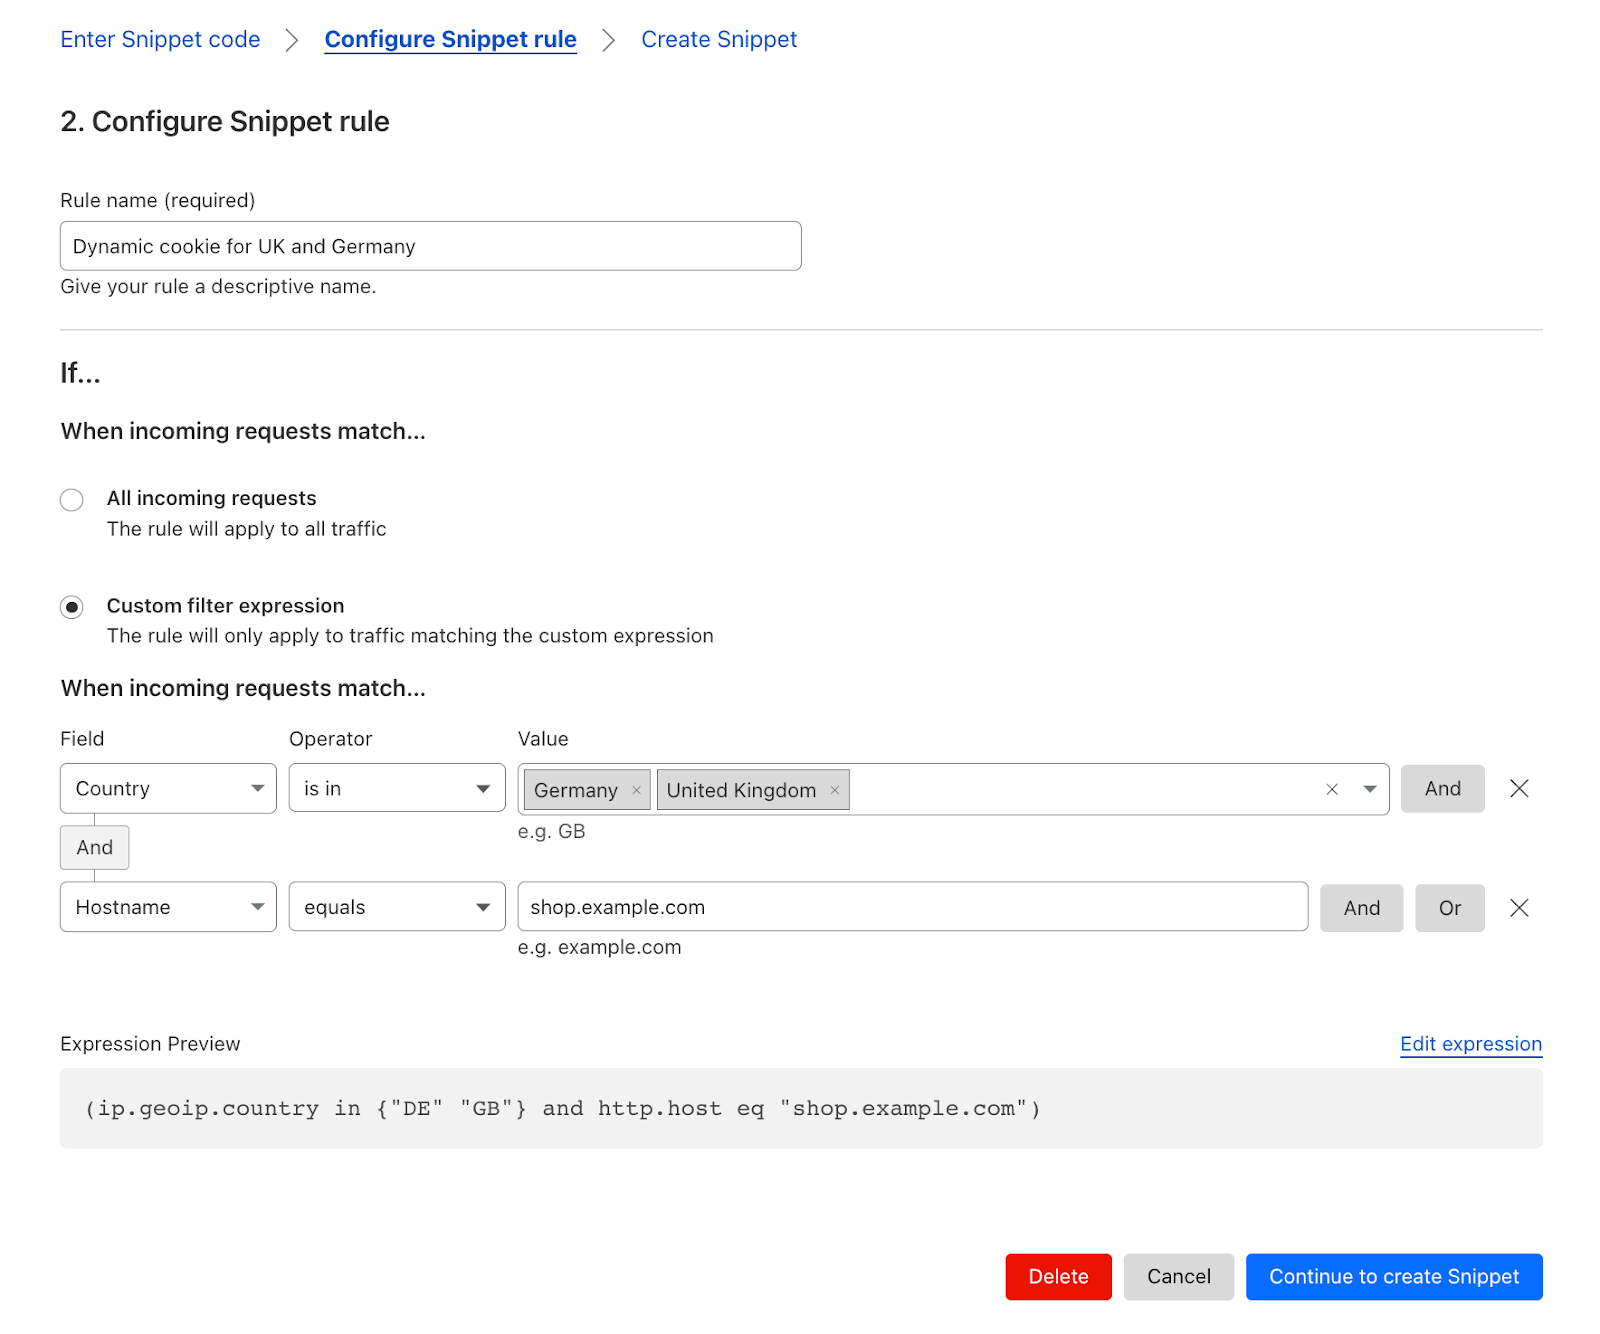Viewport: 1600px width, 1334px height.
Task: Select All incoming requests option
Action: pyautogui.click(x=72, y=499)
